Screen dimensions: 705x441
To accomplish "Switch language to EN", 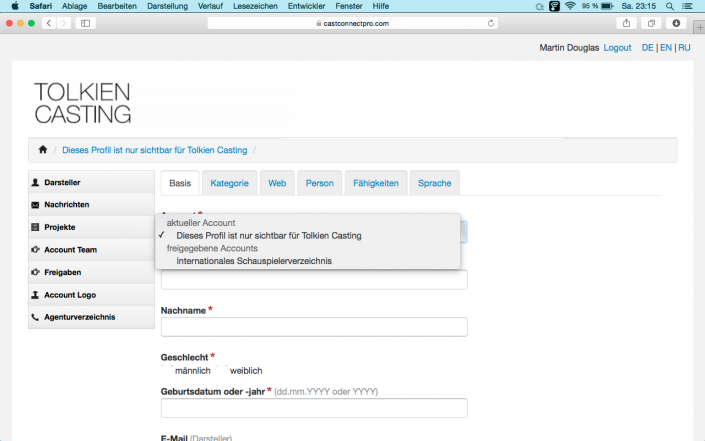I will pyautogui.click(x=665, y=48).
